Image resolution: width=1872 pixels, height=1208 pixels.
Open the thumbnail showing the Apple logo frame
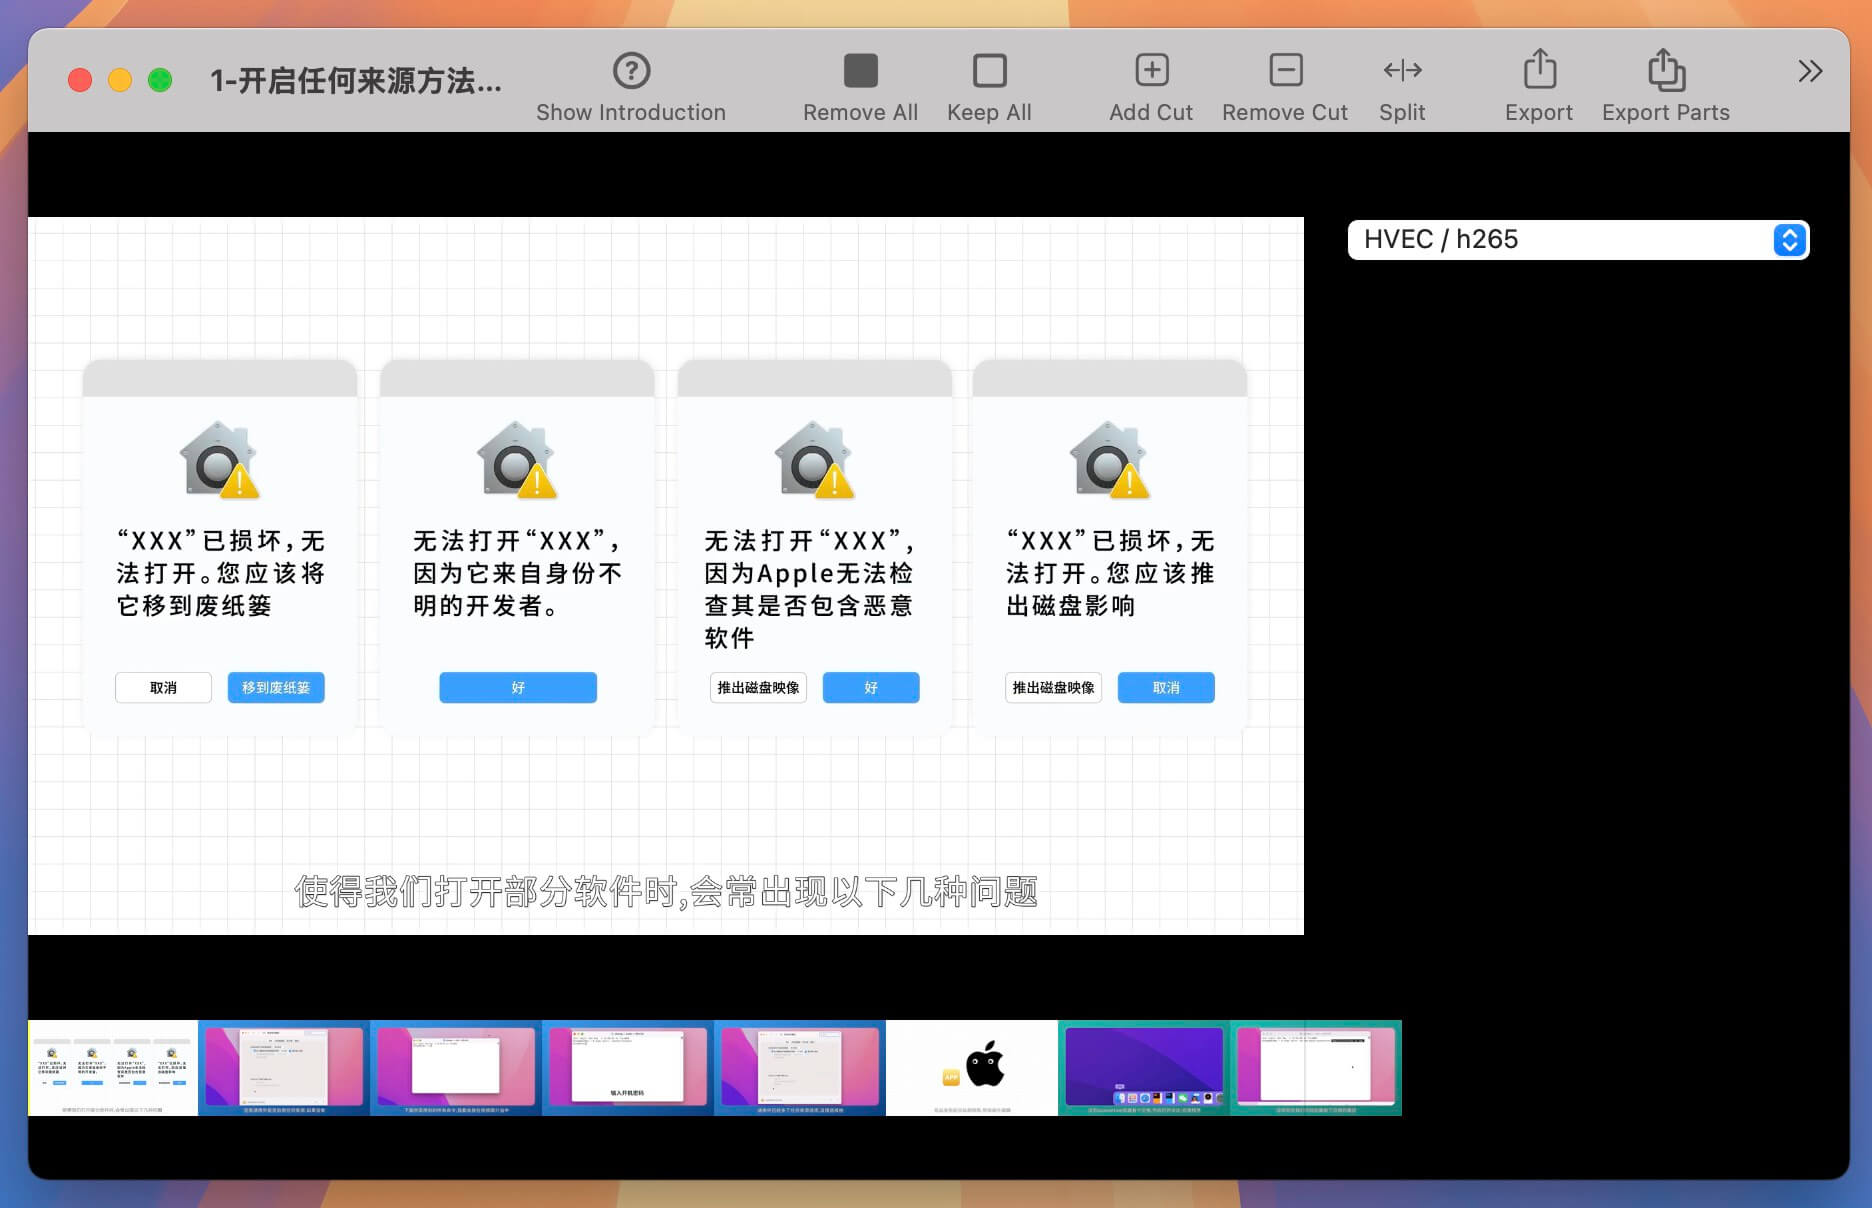[x=971, y=1068]
